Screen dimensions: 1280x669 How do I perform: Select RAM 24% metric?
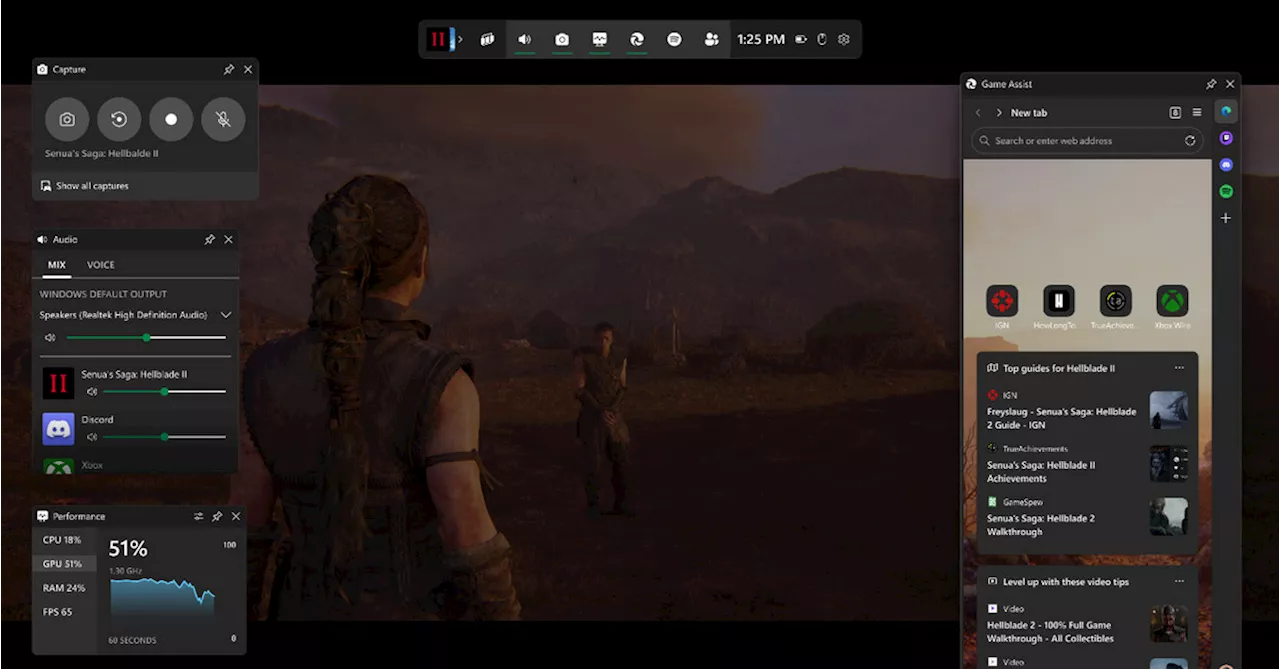(x=62, y=588)
